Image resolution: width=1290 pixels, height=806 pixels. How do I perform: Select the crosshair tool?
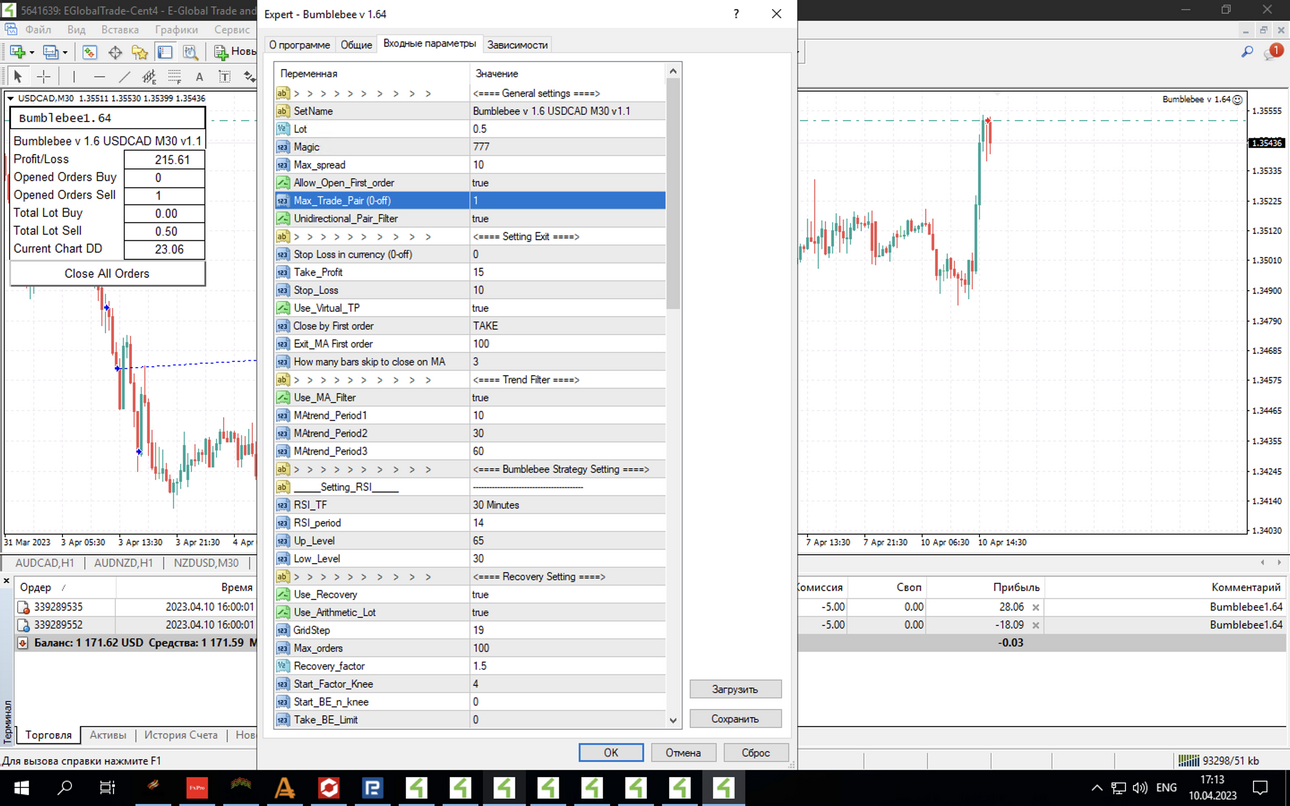pyautogui.click(x=44, y=77)
